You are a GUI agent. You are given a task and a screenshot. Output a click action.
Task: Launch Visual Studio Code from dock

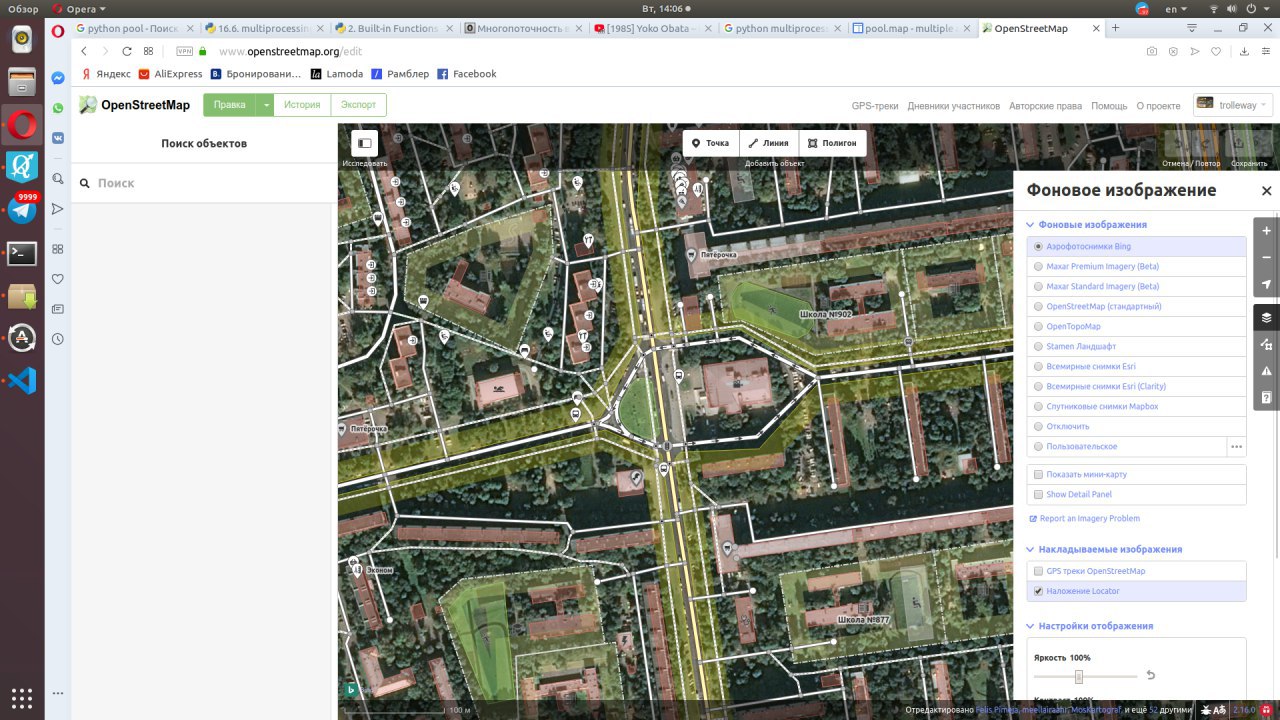[22, 380]
